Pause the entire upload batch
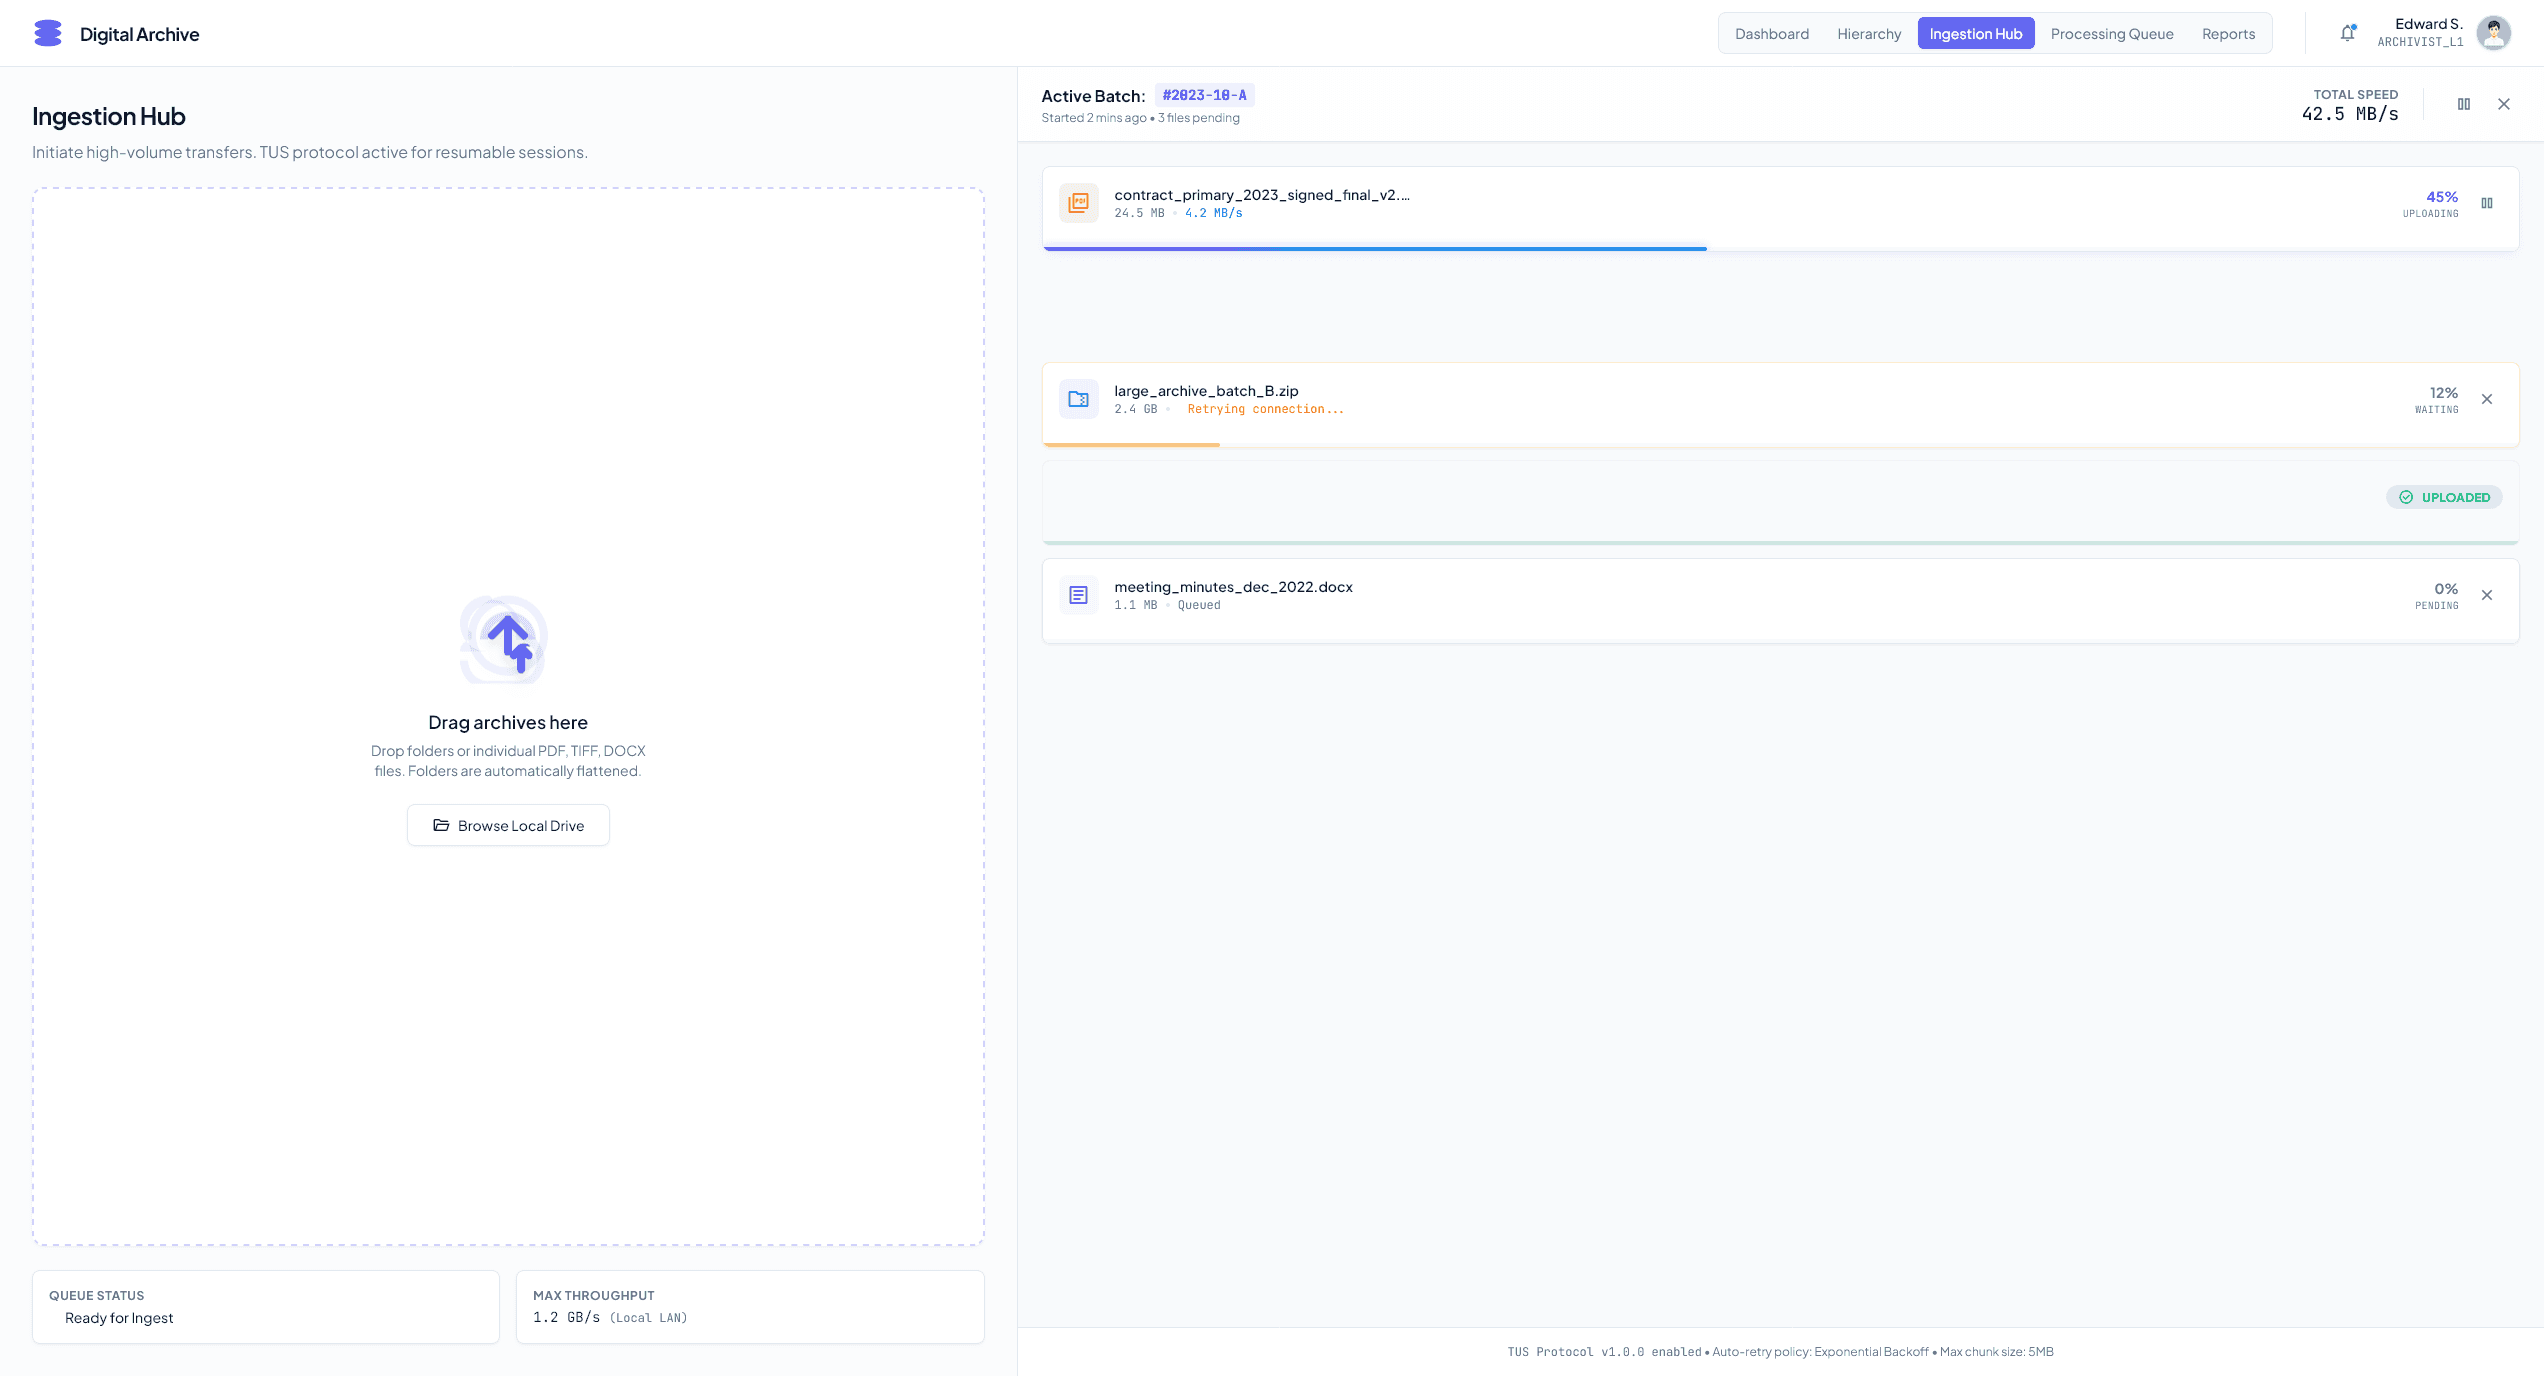 point(2464,103)
